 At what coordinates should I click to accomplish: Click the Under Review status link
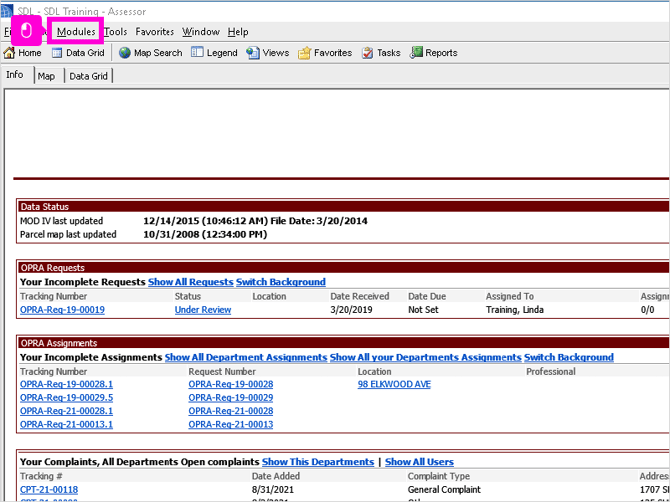(x=203, y=310)
